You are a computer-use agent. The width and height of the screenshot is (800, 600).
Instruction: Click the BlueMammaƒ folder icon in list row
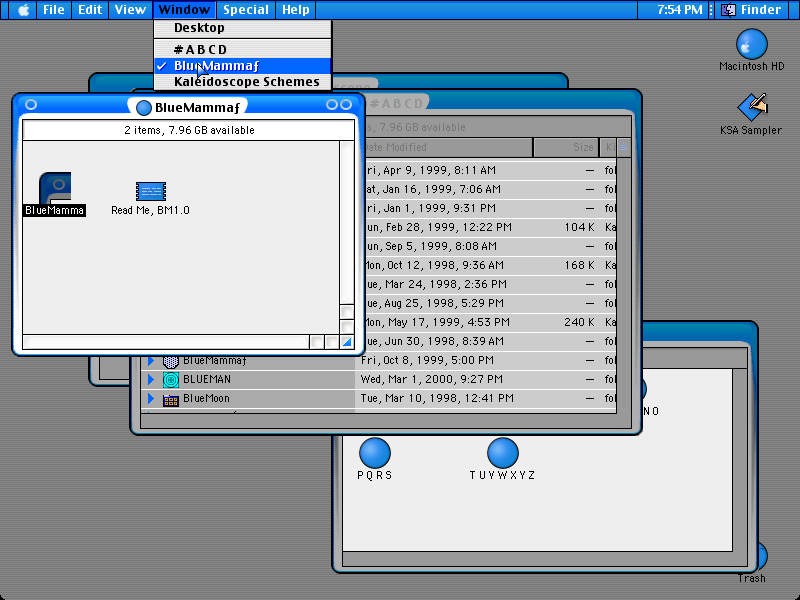[x=171, y=361]
